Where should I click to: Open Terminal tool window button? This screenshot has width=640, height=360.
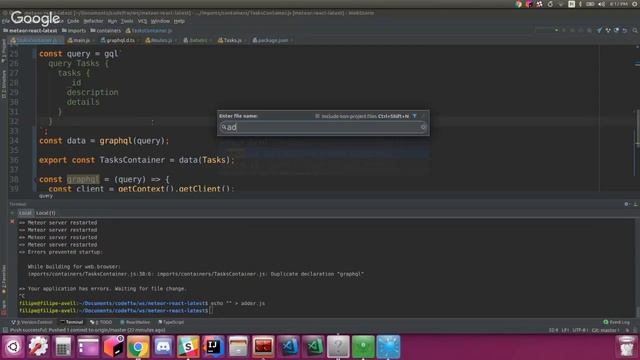71,322
